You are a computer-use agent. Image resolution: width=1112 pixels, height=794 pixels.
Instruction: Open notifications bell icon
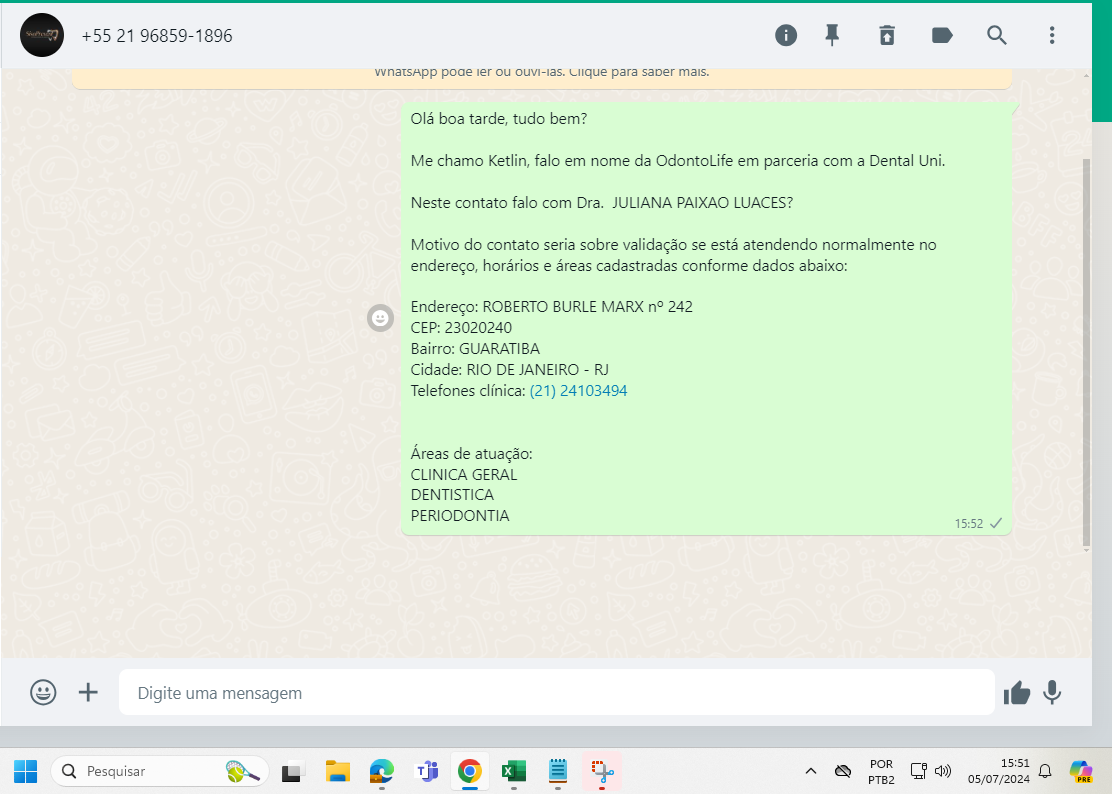point(1045,771)
